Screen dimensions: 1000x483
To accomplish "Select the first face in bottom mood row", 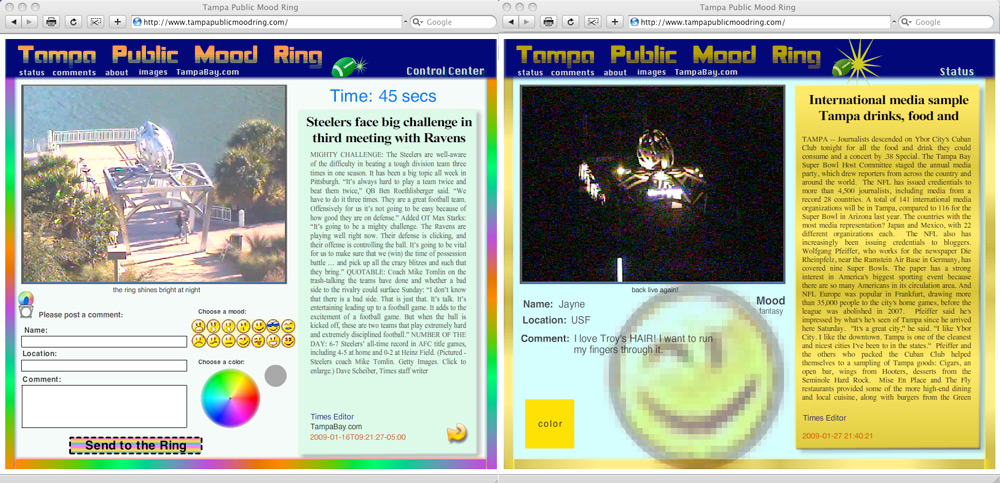I will coord(199,342).
